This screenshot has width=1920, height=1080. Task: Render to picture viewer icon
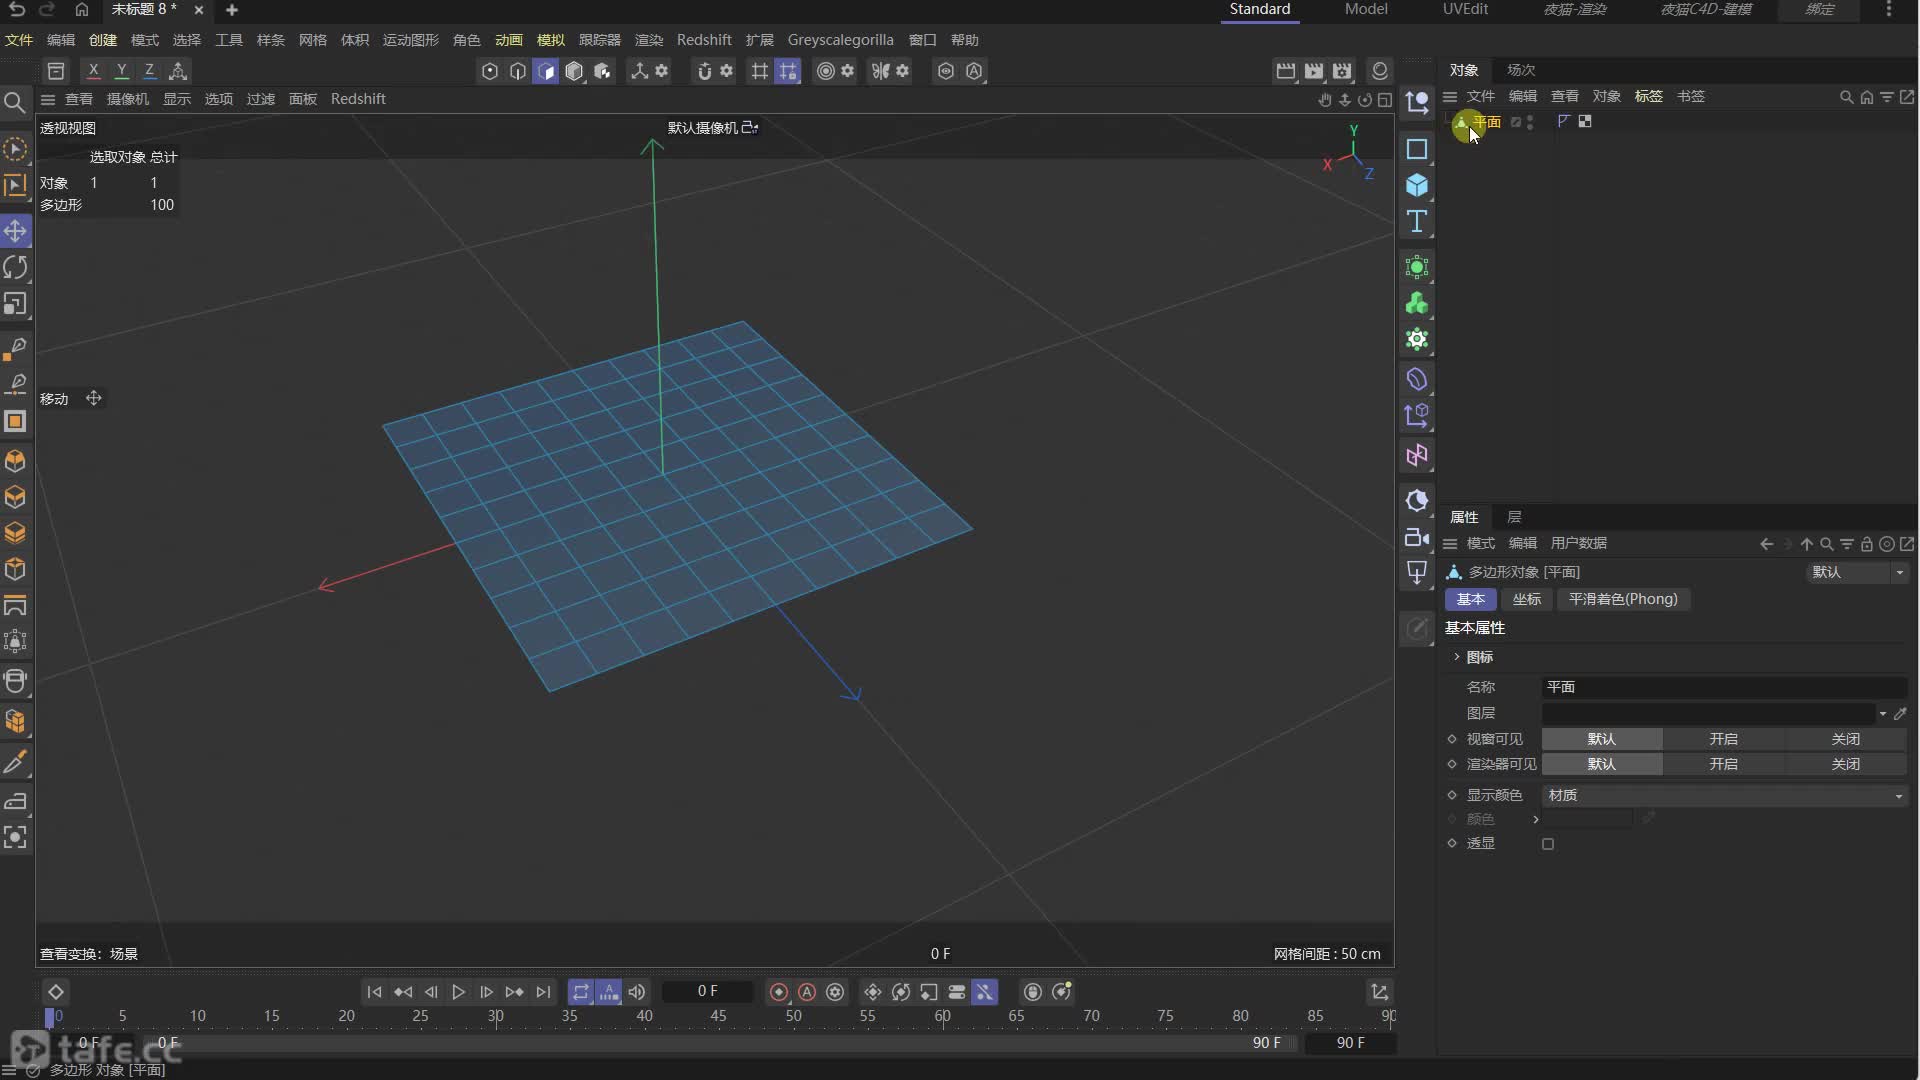tap(1314, 71)
